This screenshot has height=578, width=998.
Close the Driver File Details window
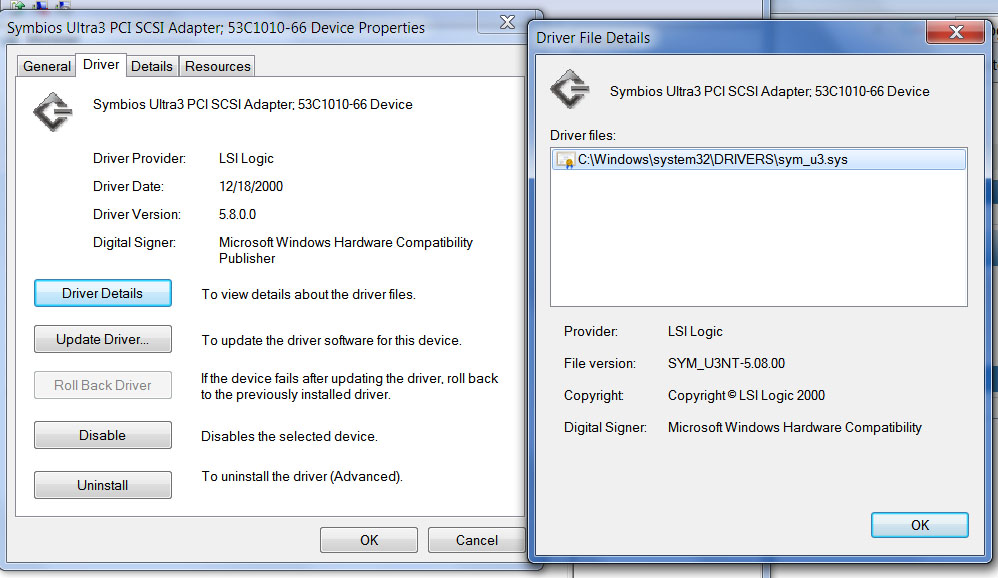click(955, 32)
